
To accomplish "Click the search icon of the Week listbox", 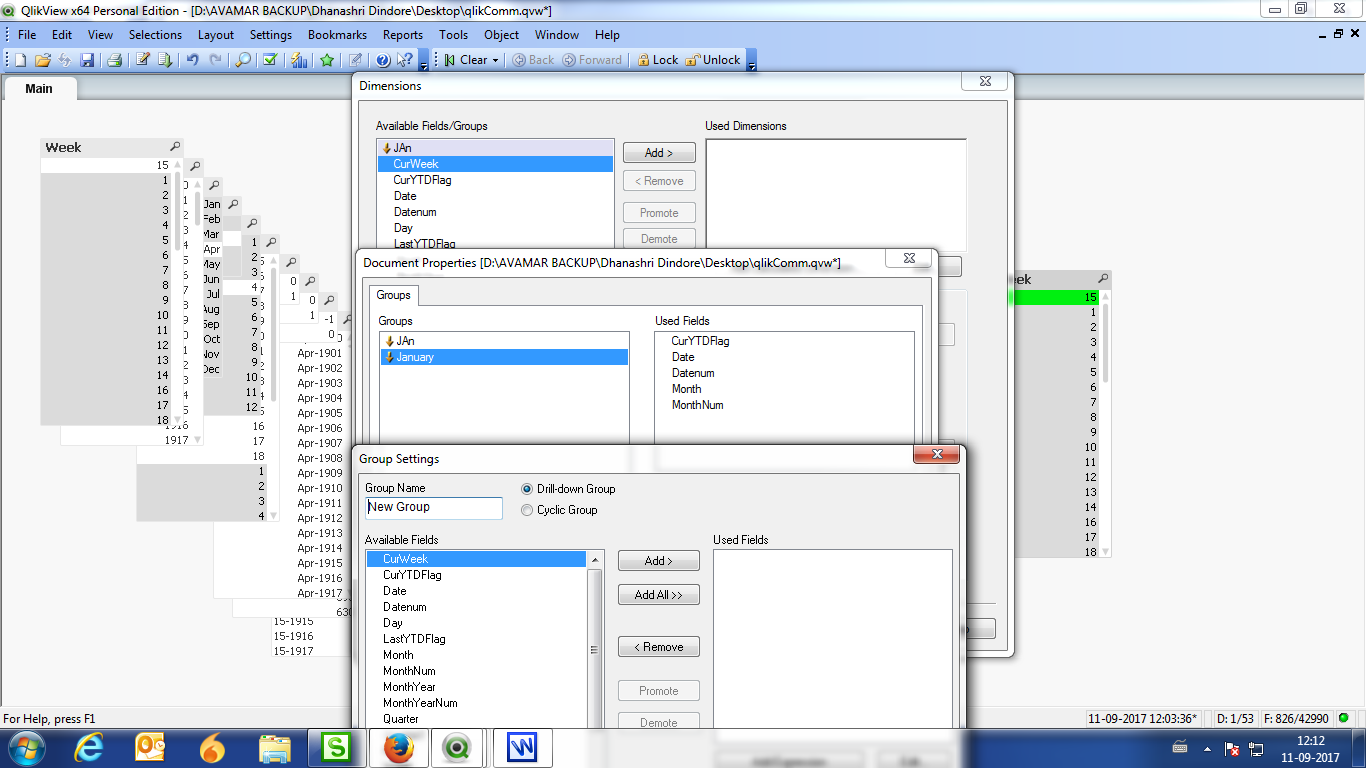I will (x=176, y=147).
